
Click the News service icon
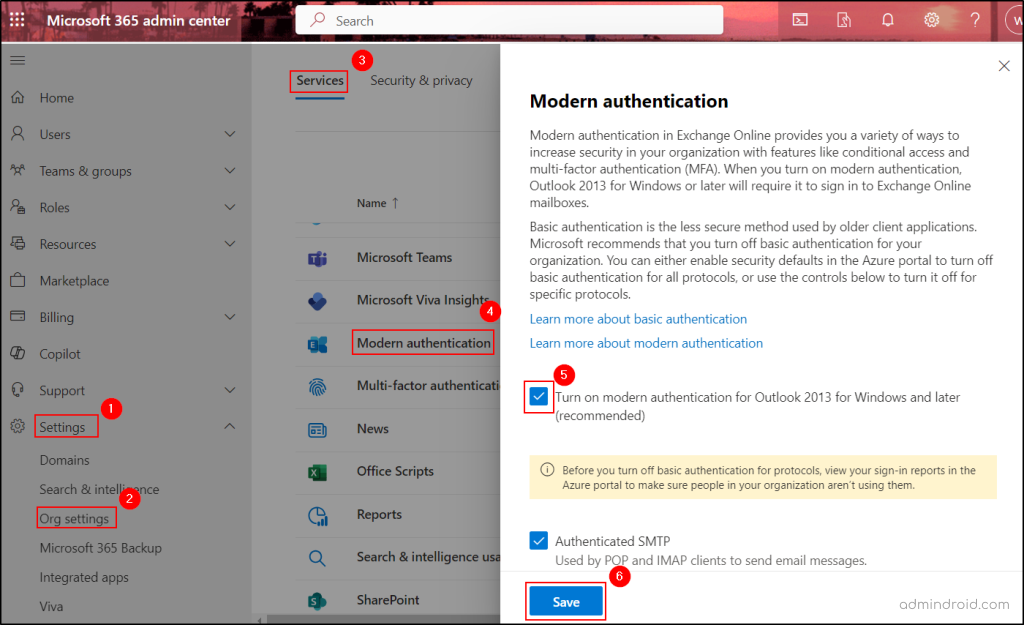(x=317, y=430)
